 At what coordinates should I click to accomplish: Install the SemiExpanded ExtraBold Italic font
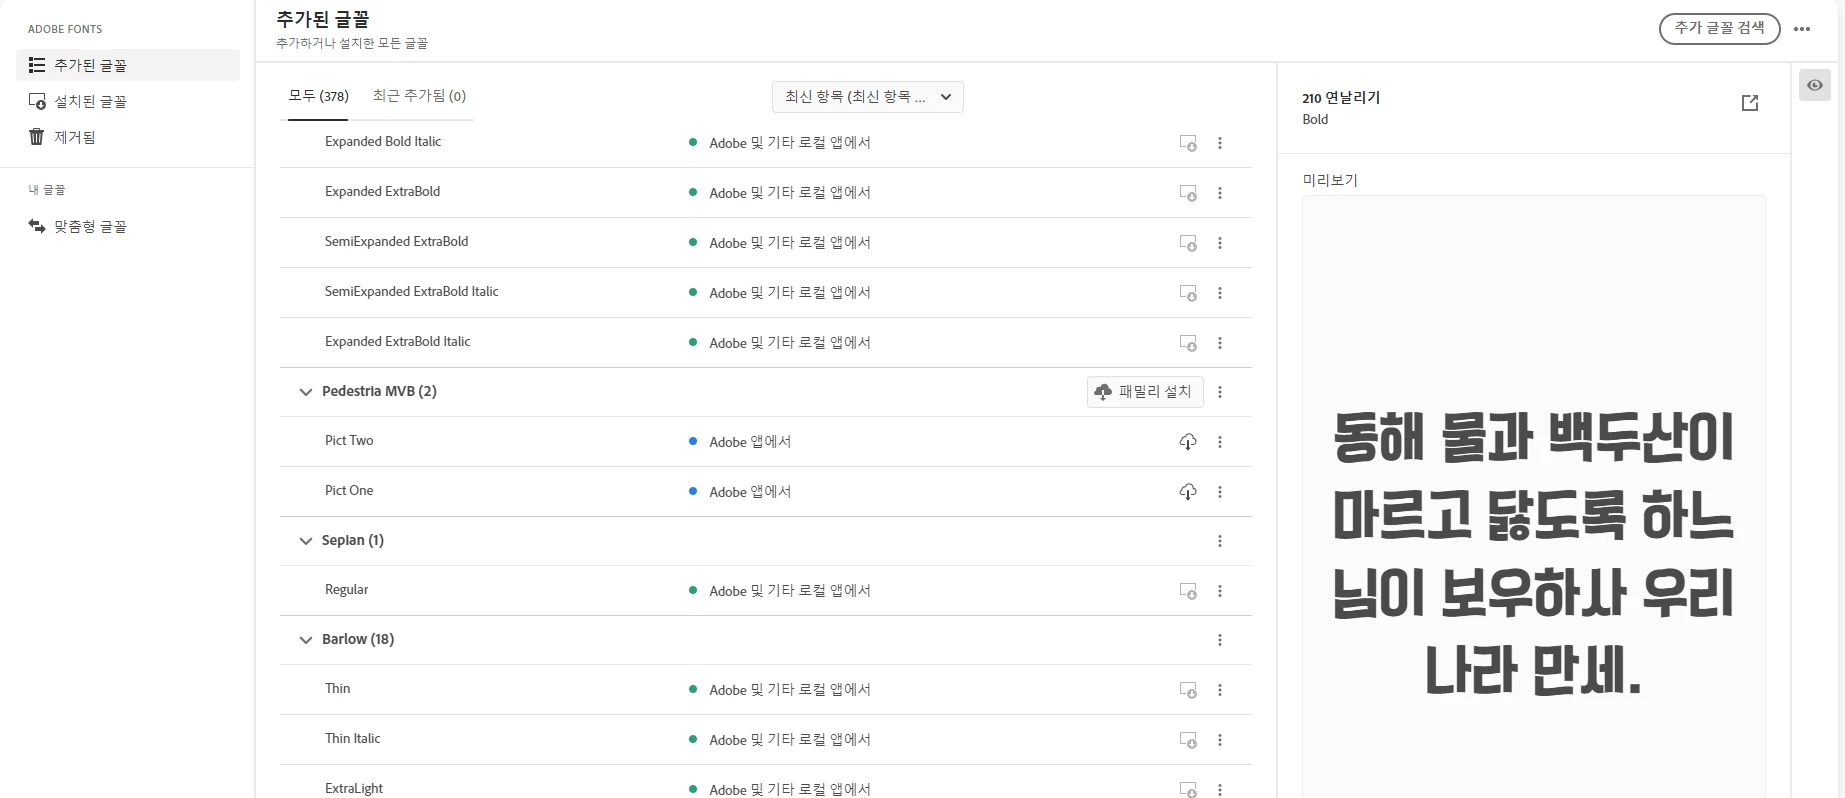(x=1188, y=293)
